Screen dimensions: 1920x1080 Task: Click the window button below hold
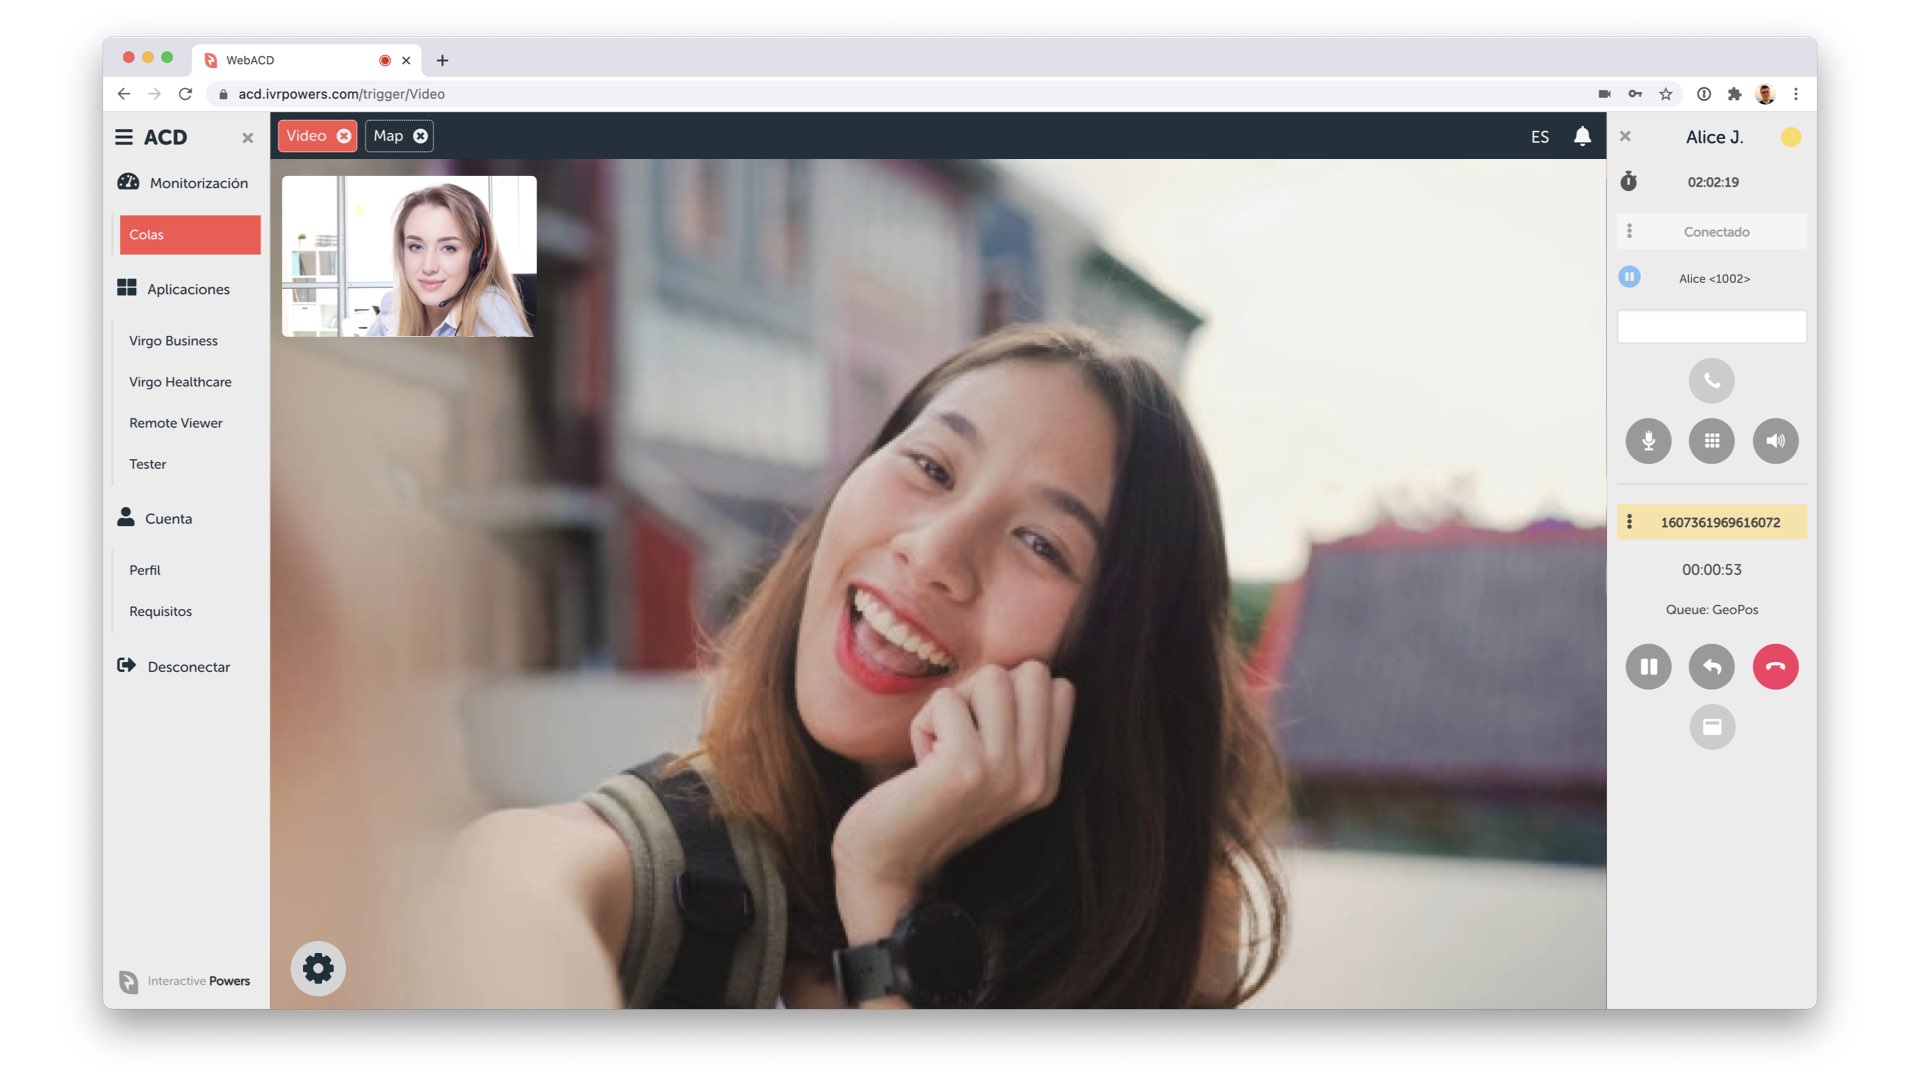(1711, 727)
